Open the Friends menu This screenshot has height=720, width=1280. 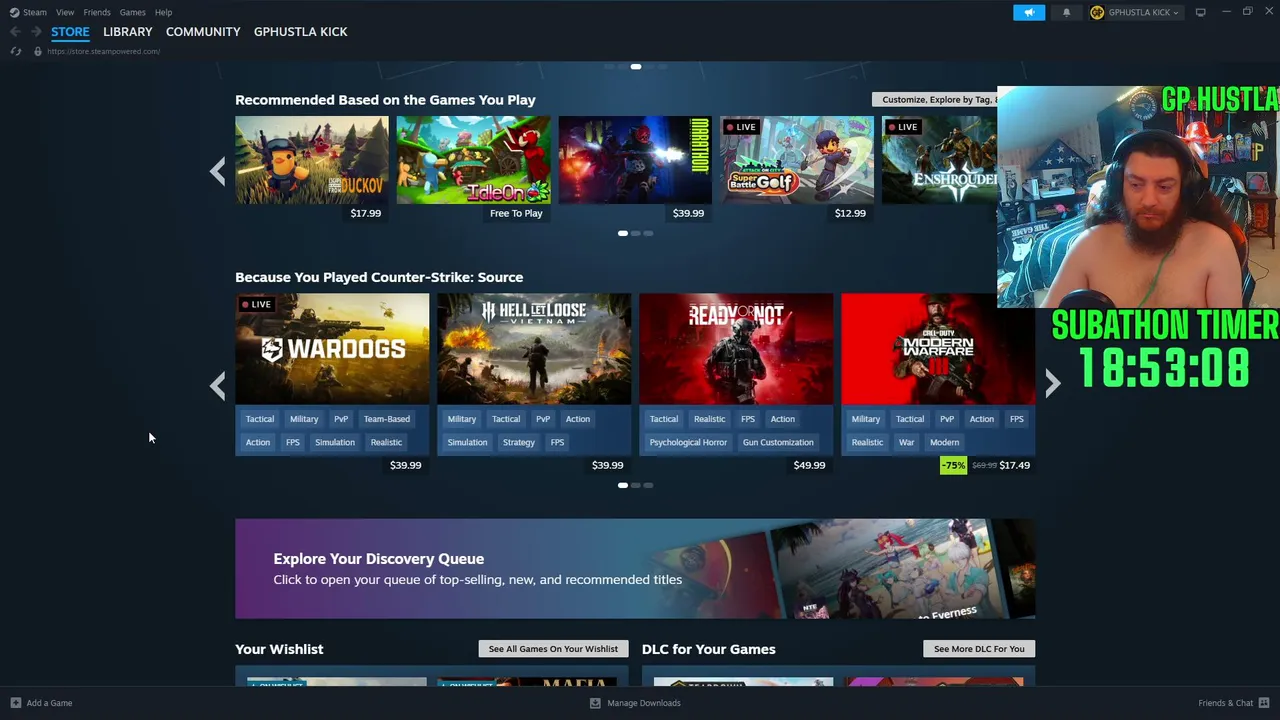coord(97,12)
